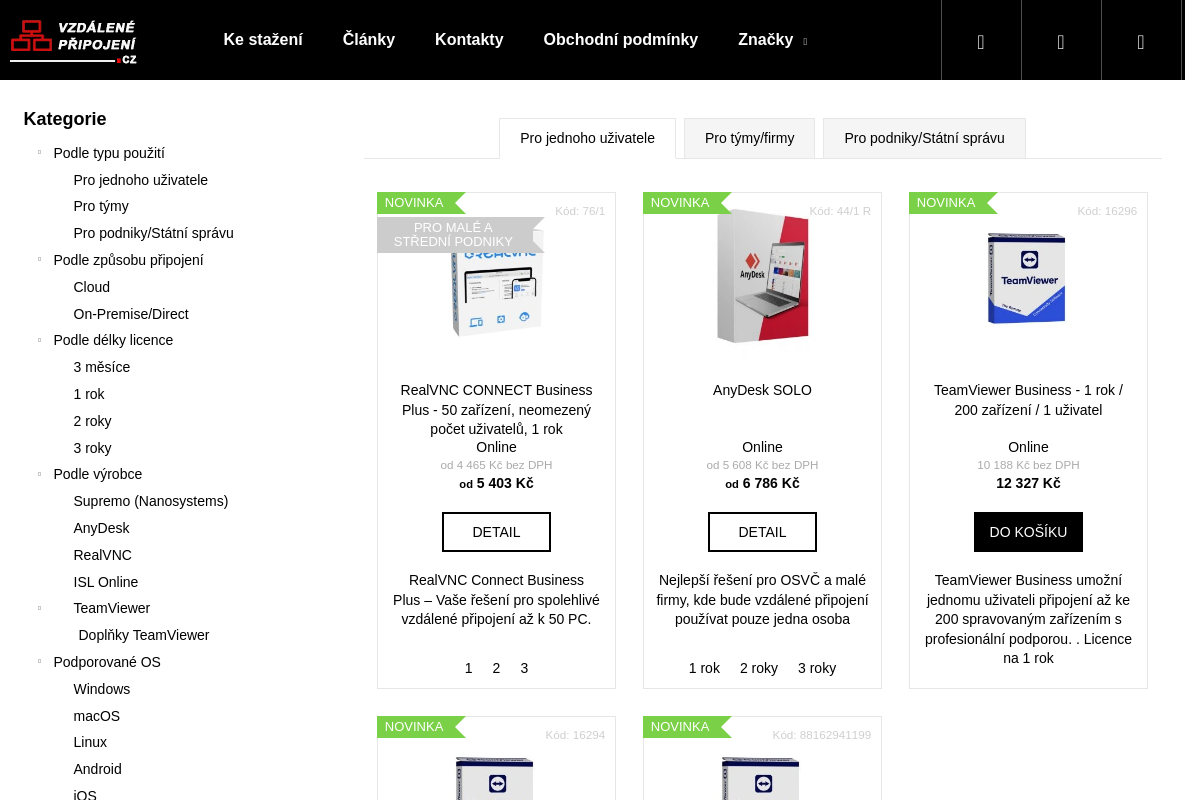Open Podporované OS category
Viewport: 1200px width, 800px height.
(x=107, y=662)
